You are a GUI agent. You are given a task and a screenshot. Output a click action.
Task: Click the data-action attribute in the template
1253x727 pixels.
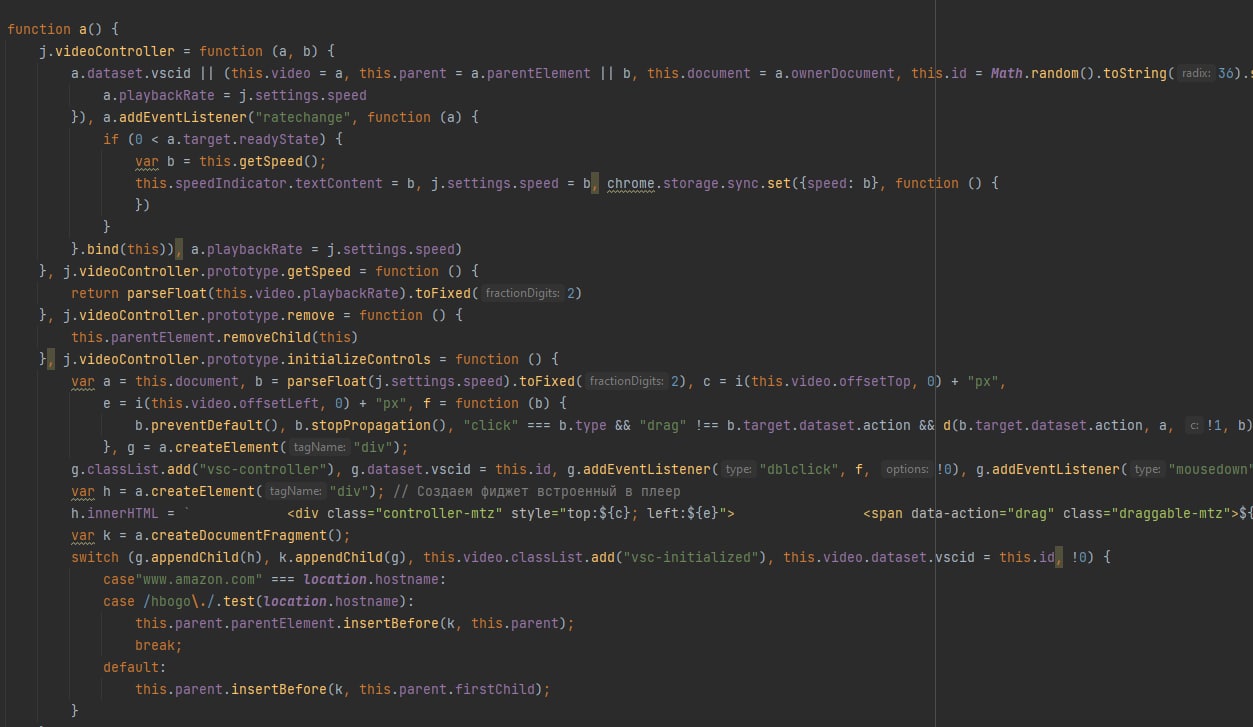[x=955, y=513]
